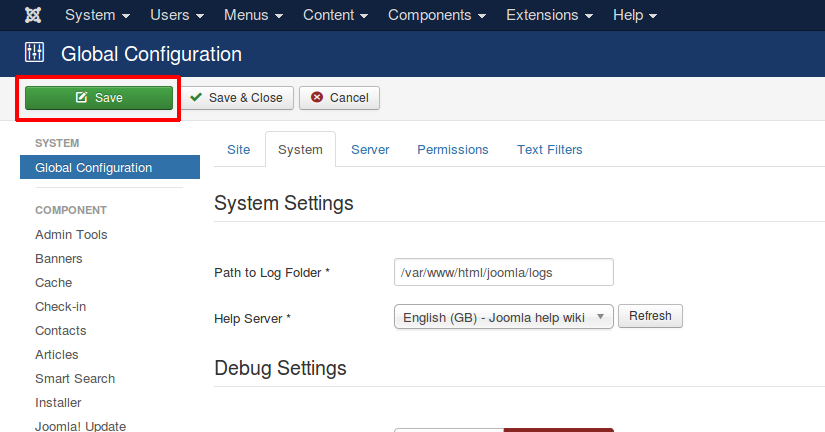Open the Help Server dropdown
Screen dimensions: 825x432
503,317
